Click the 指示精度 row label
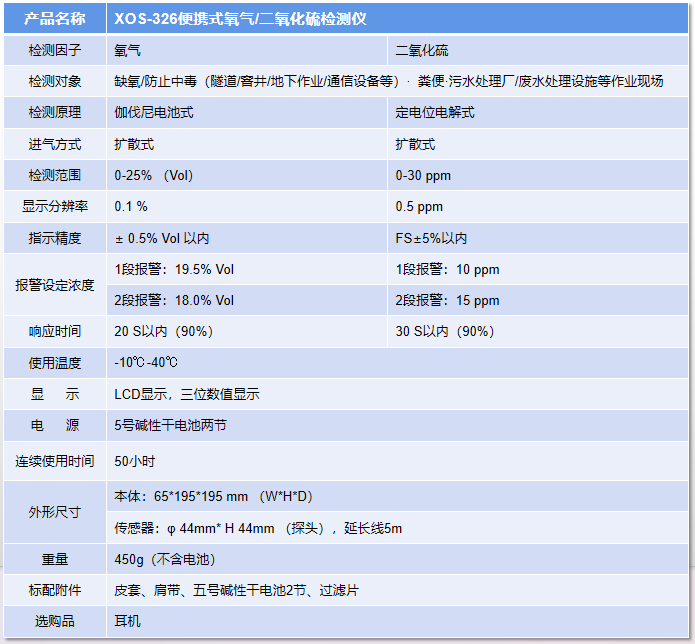The image size is (695, 644). 55,238
